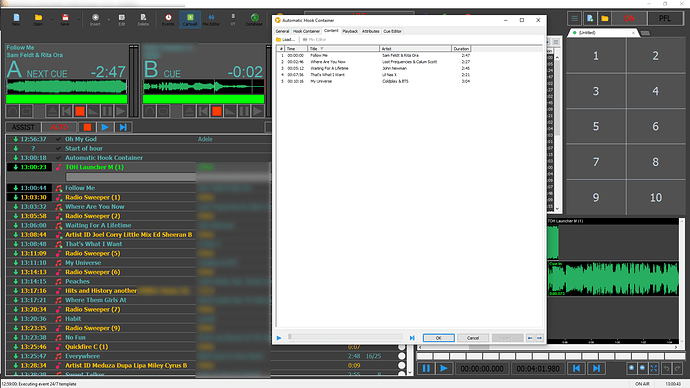Viewport: 690px width, 388px height.
Task: Click the dialog preview skip-to-end icon
Action: tap(412, 338)
